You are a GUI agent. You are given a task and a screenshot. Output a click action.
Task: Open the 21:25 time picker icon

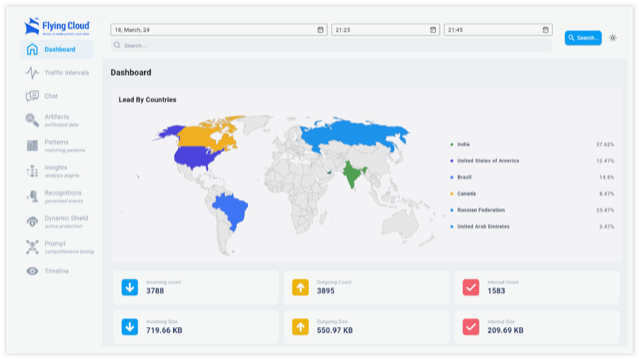433,30
